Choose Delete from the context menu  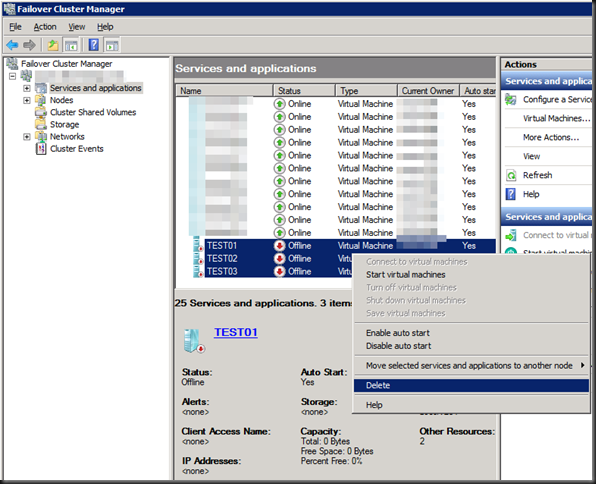[x=471, y=386]
